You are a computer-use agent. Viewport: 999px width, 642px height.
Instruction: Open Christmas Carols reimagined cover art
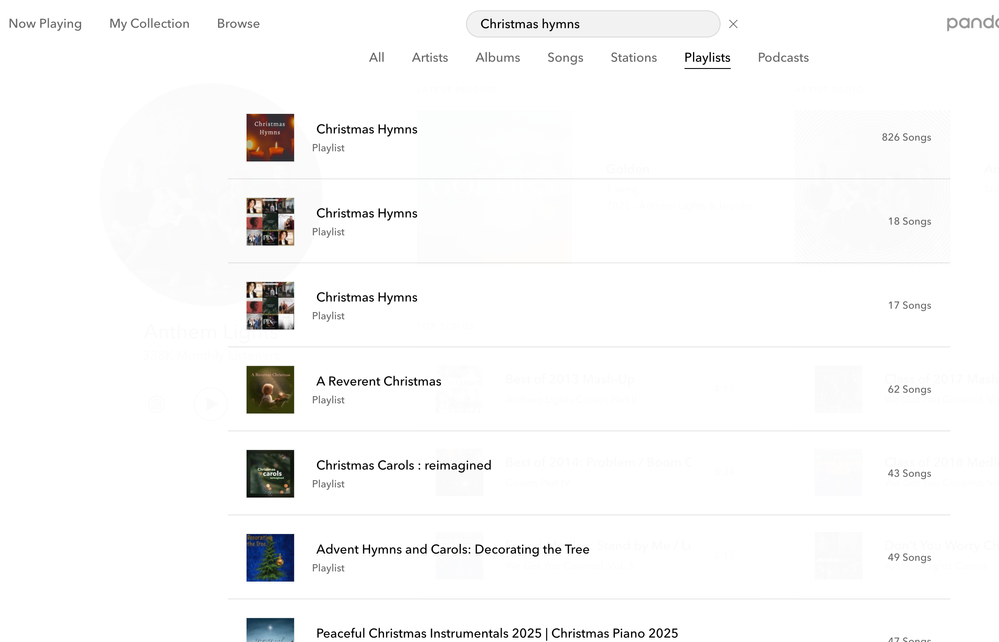(270, 473)
